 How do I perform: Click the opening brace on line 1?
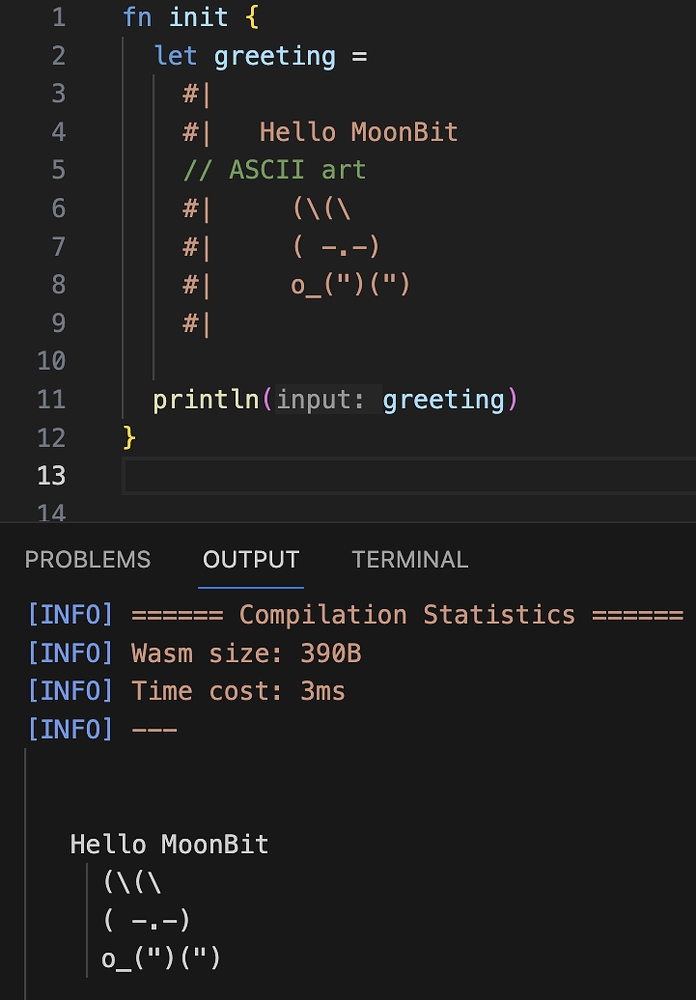click(x=252, y=17)
